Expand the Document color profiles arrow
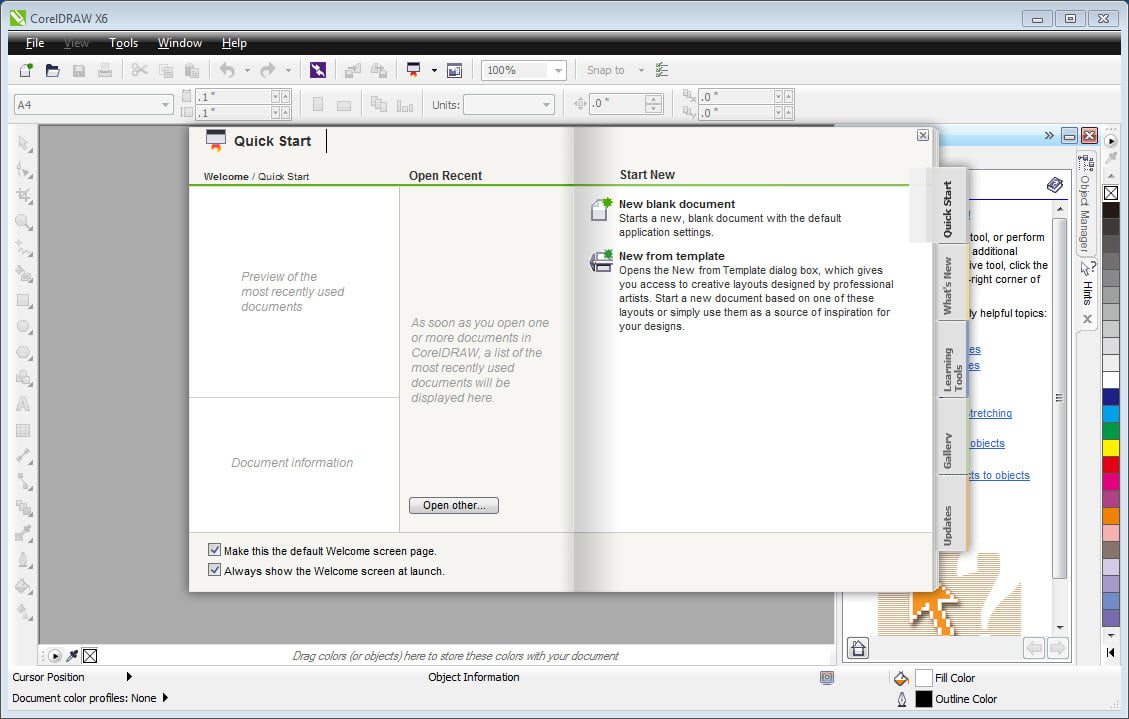1129x719 pixels. point(166,697)
